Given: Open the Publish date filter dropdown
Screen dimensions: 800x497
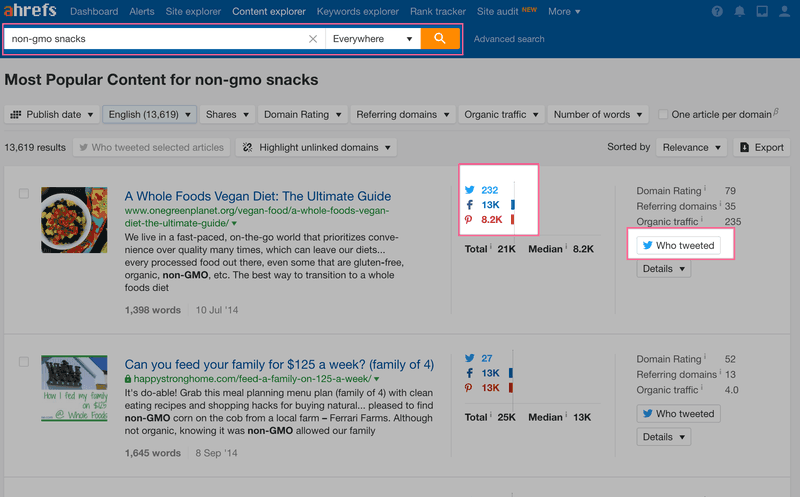Looking at the screenshot, I should click(52, 114).
